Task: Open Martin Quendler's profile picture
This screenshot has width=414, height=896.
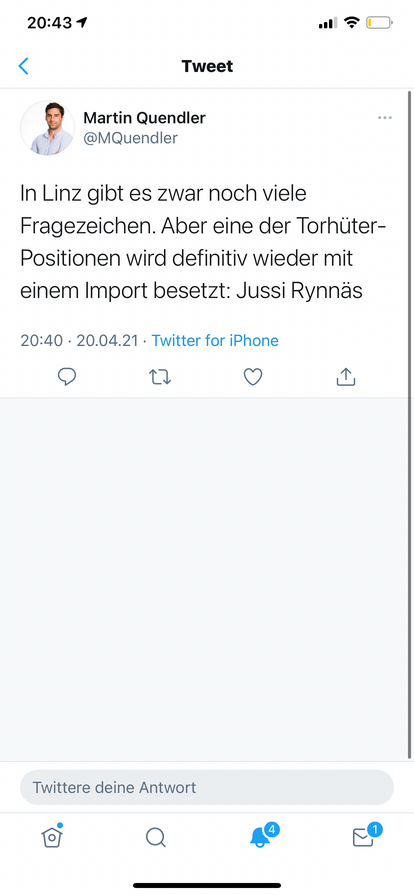Action: 47,128
